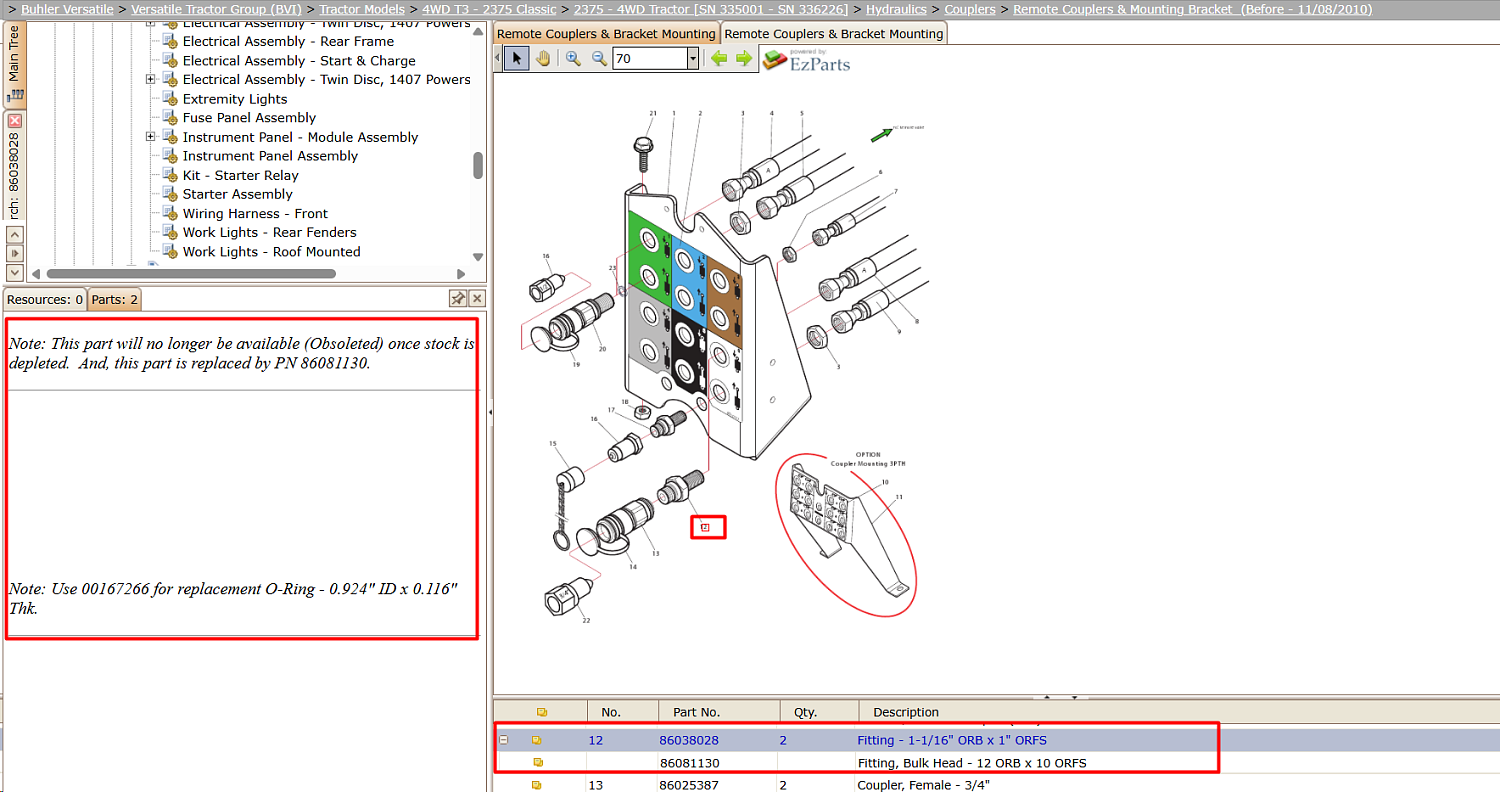Open the Parts: 2 tab
Screen dimensions: 1500x792
[115, 299]
